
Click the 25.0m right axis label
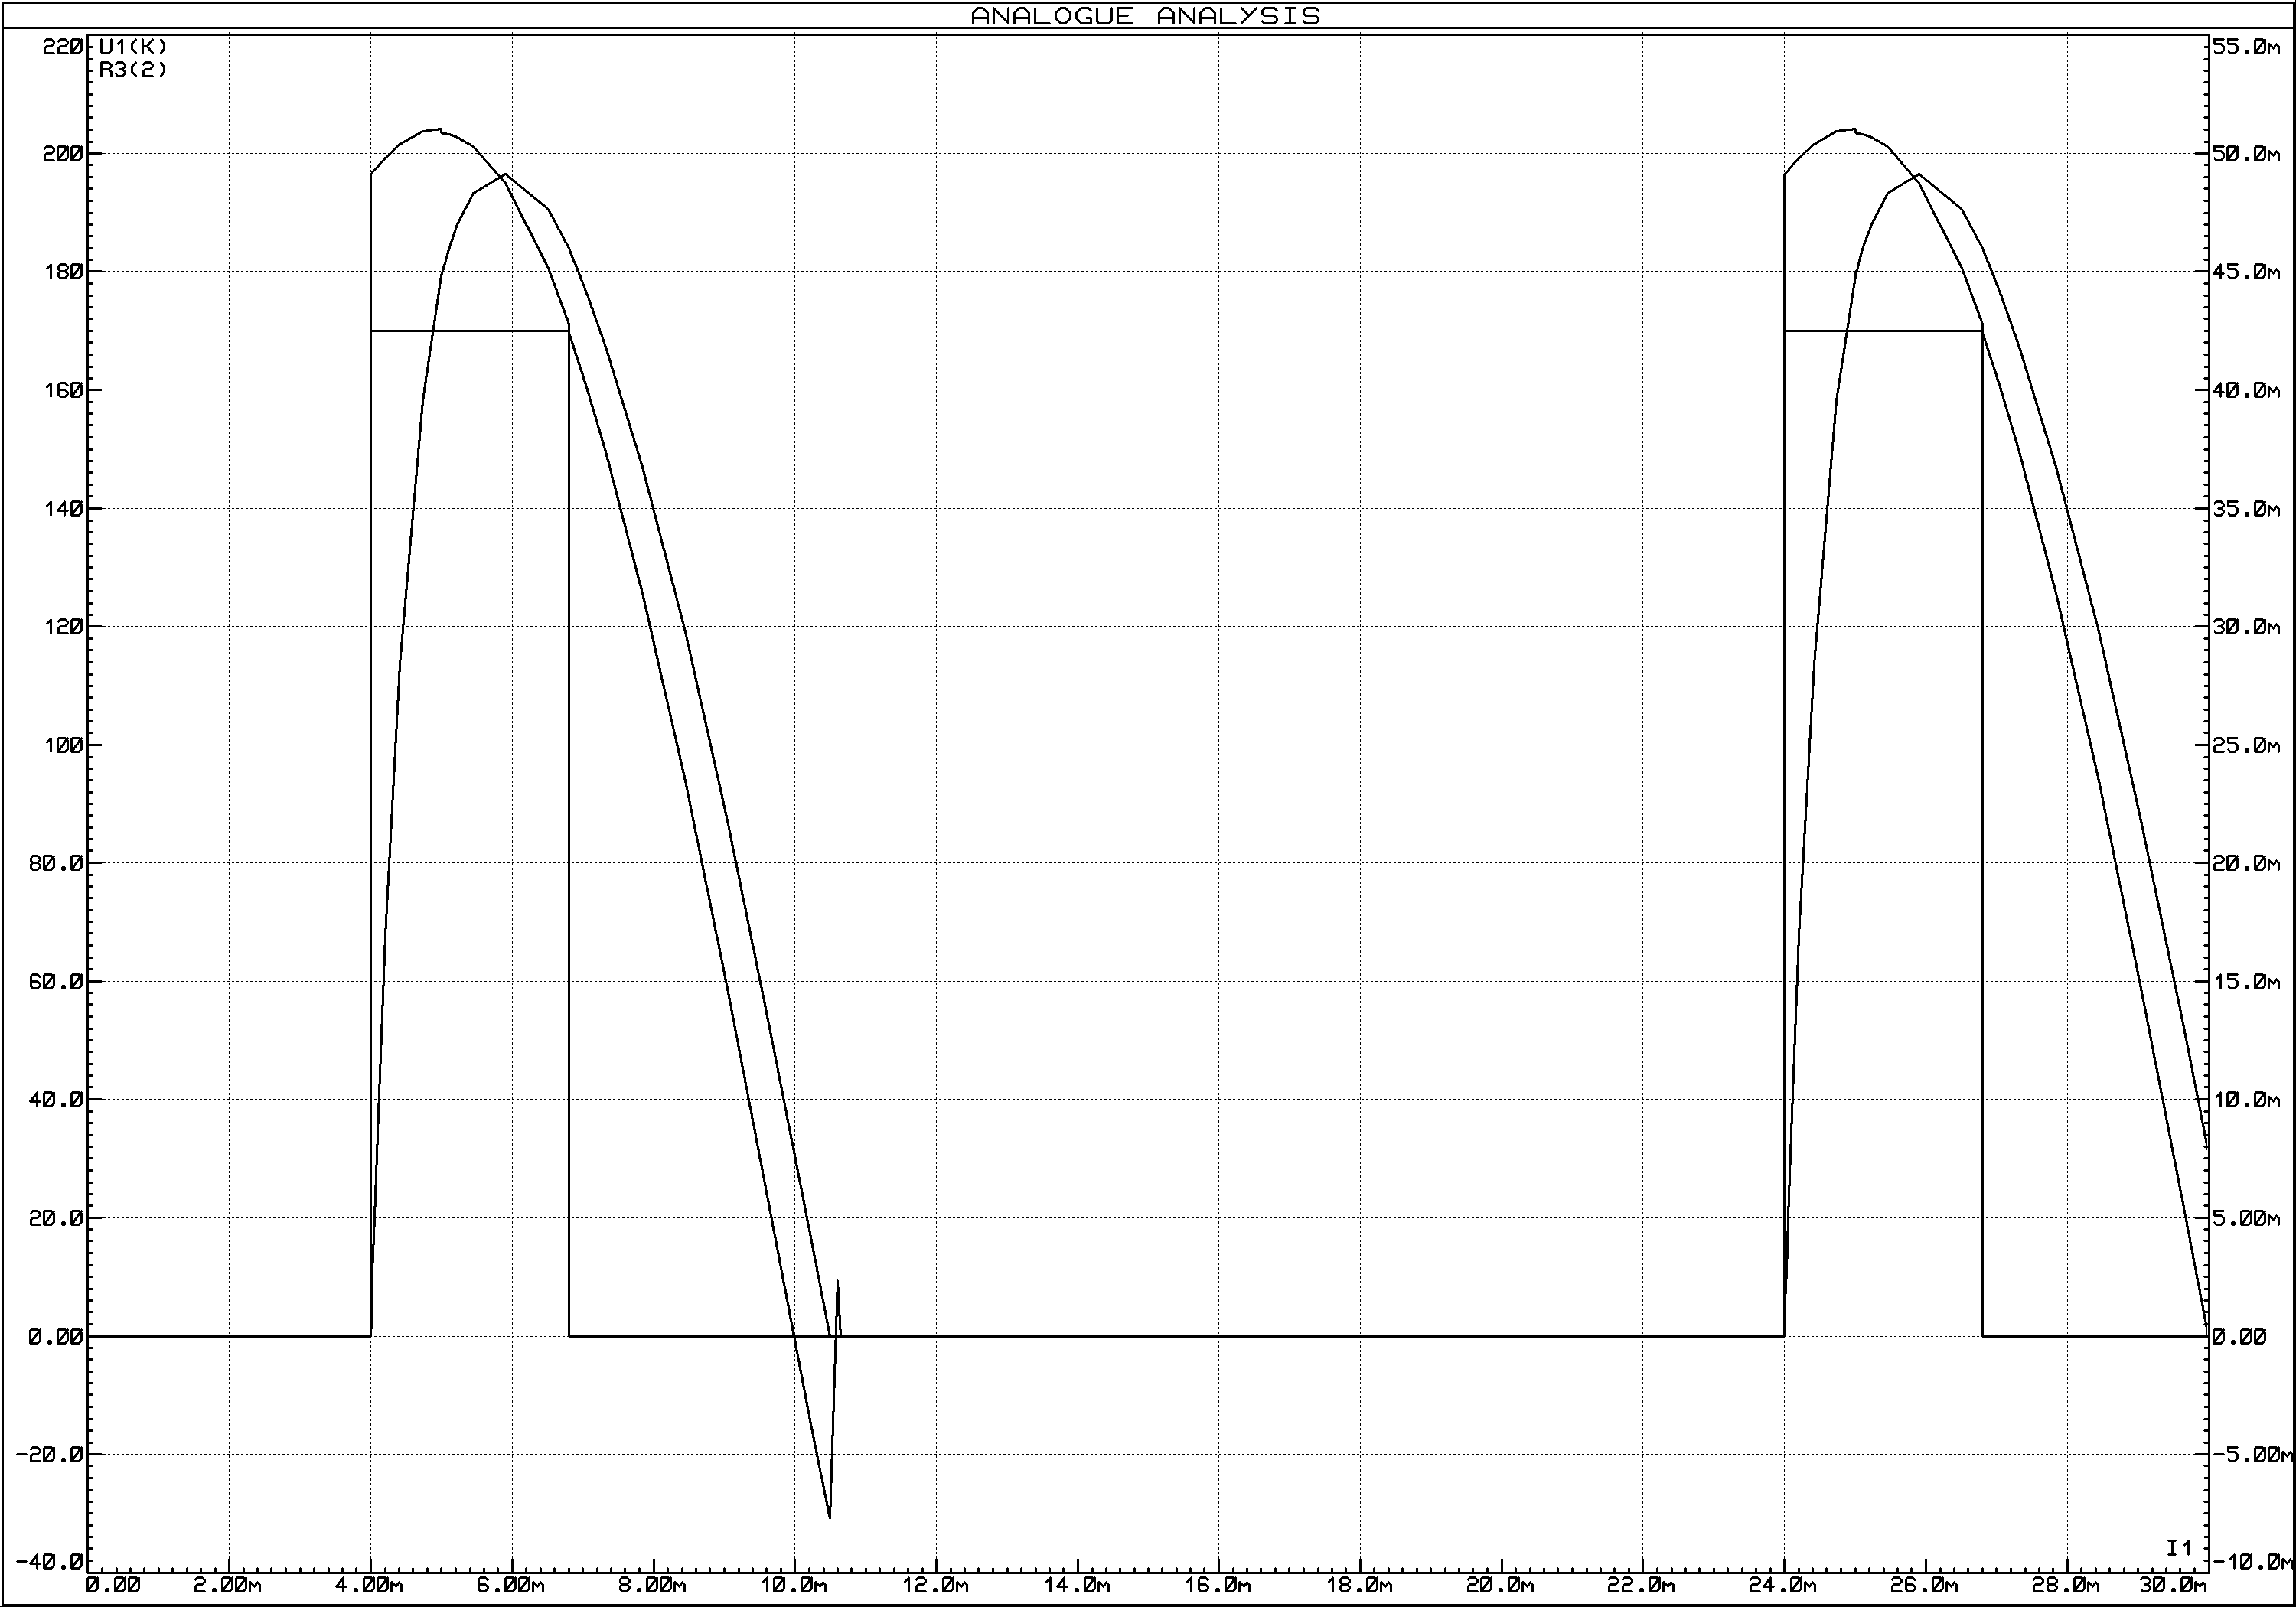2246,745
